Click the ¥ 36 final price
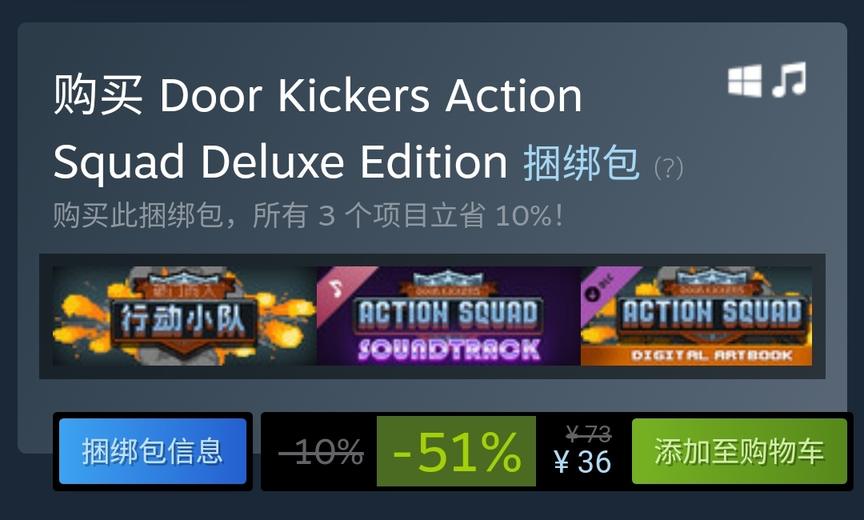This screenshot has height=520, width=864. click(x=583, y=462)
